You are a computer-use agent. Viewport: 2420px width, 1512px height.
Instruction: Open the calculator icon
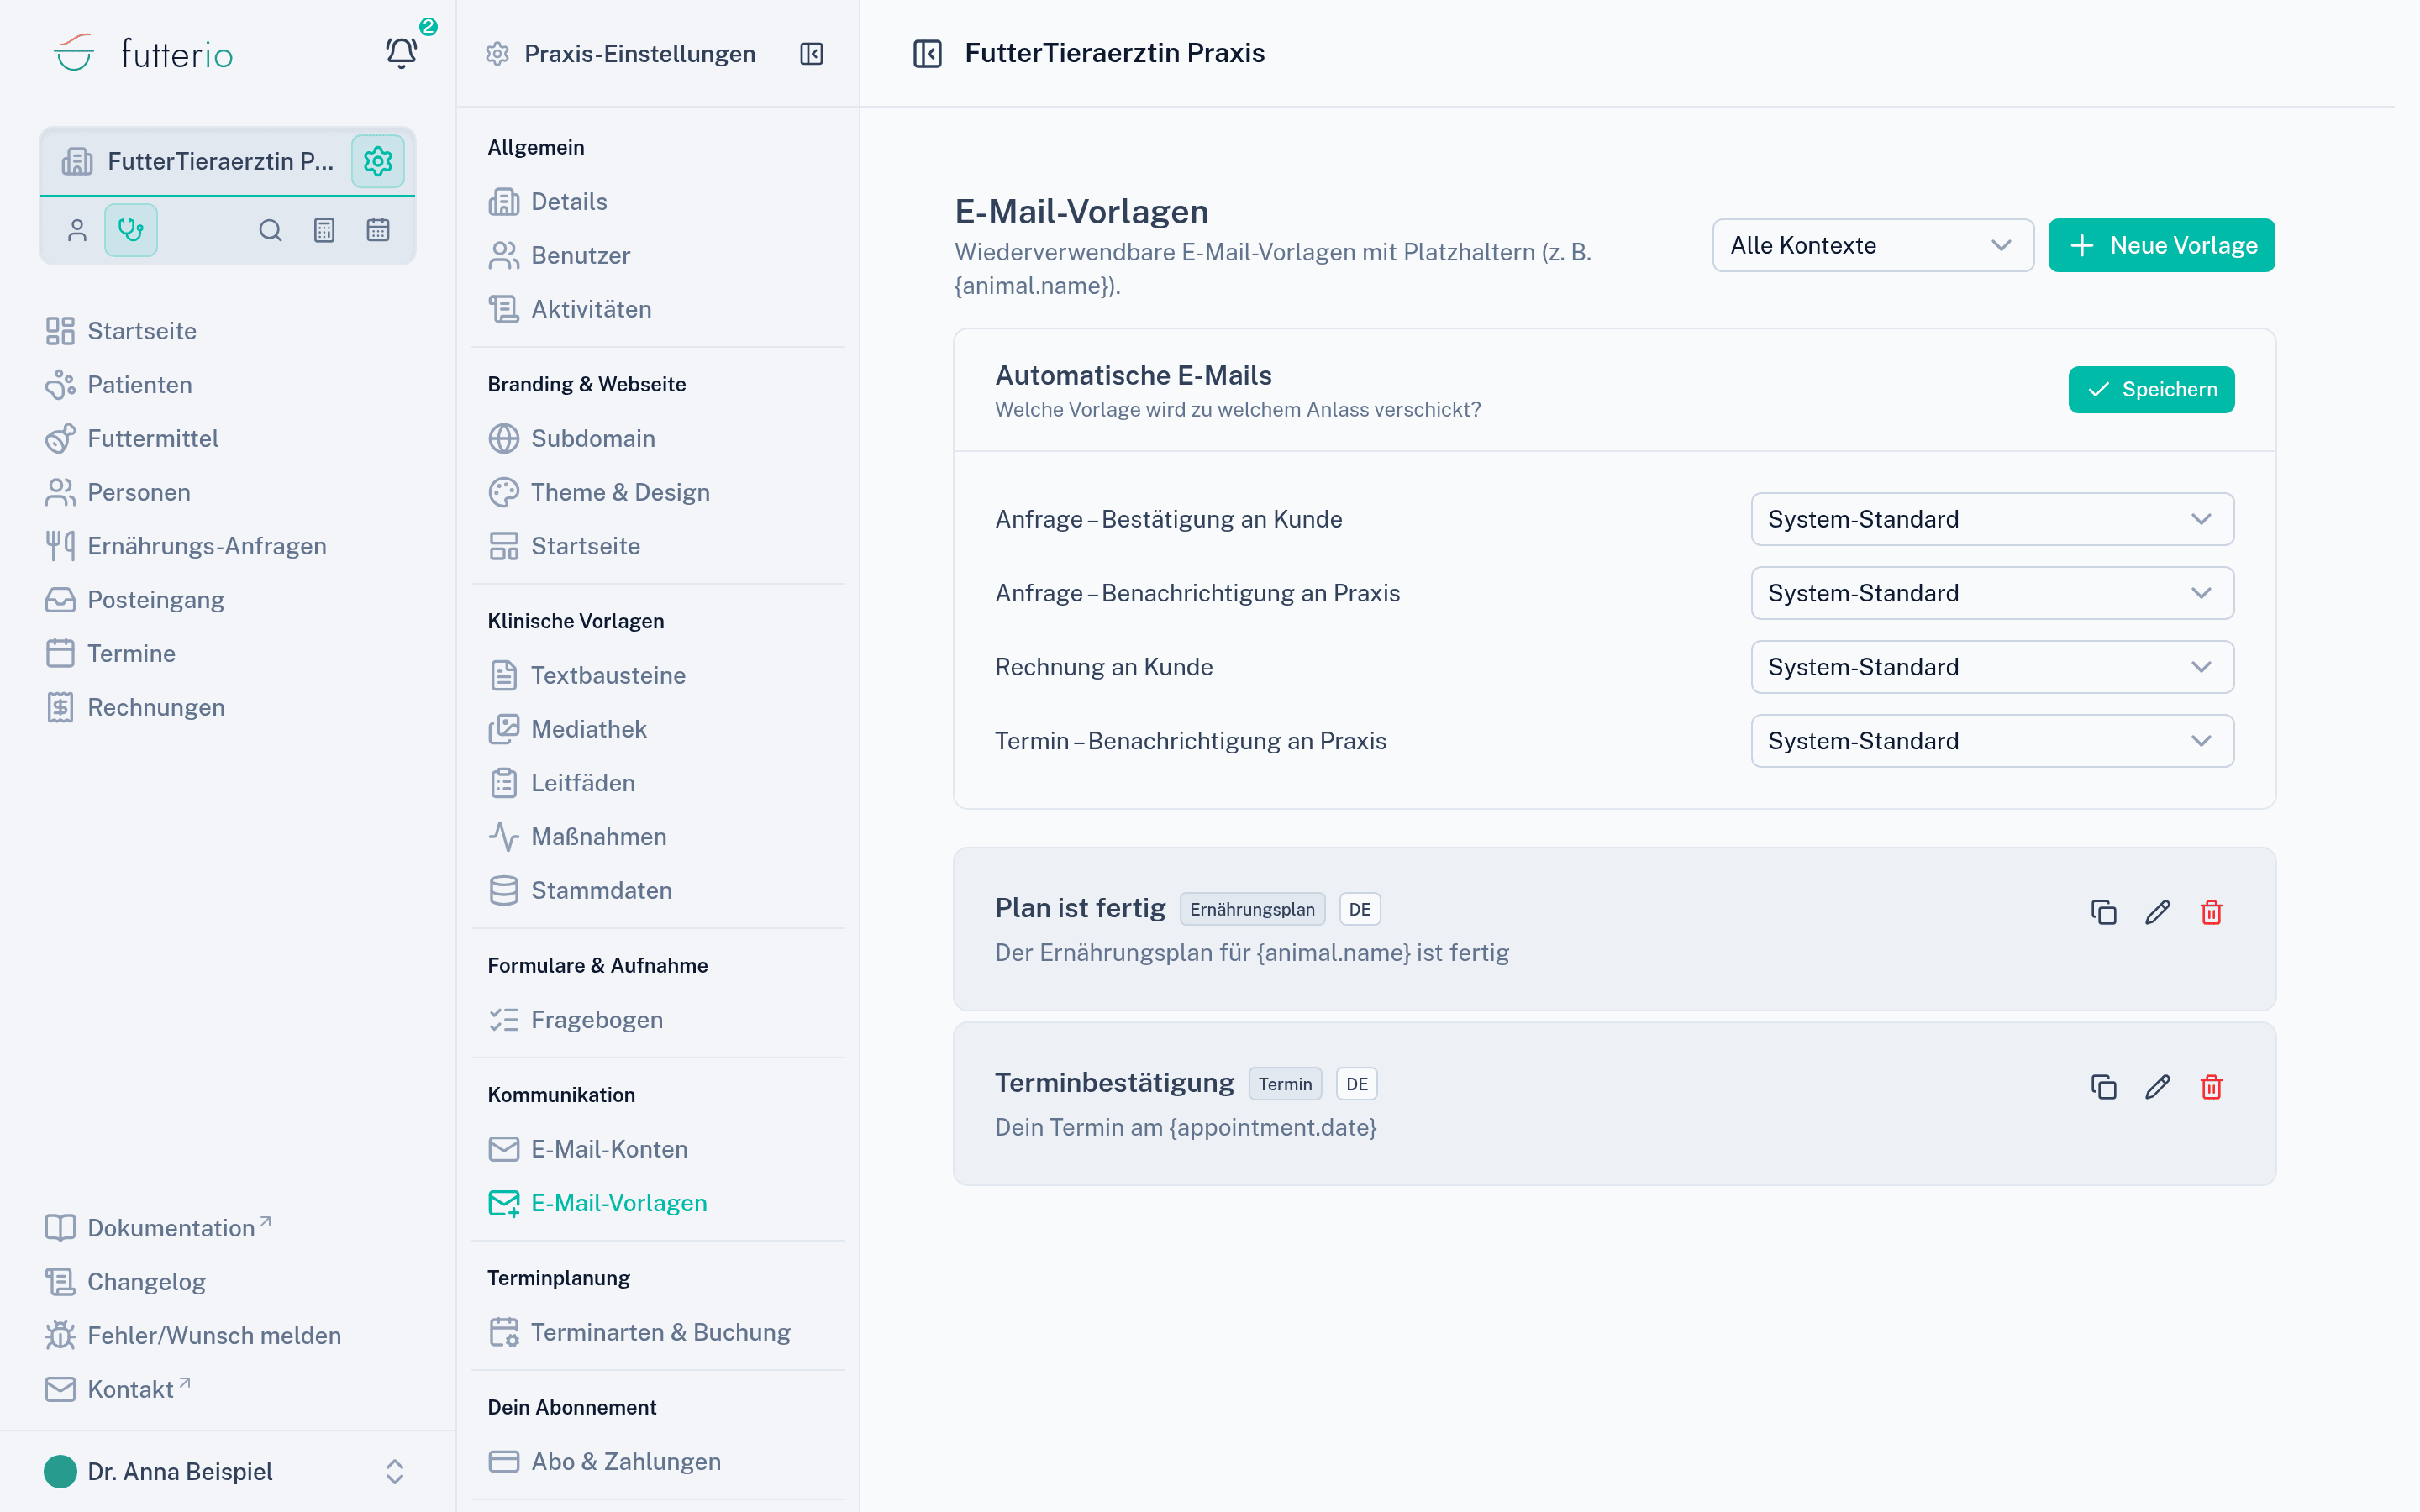tap(324, 230)
